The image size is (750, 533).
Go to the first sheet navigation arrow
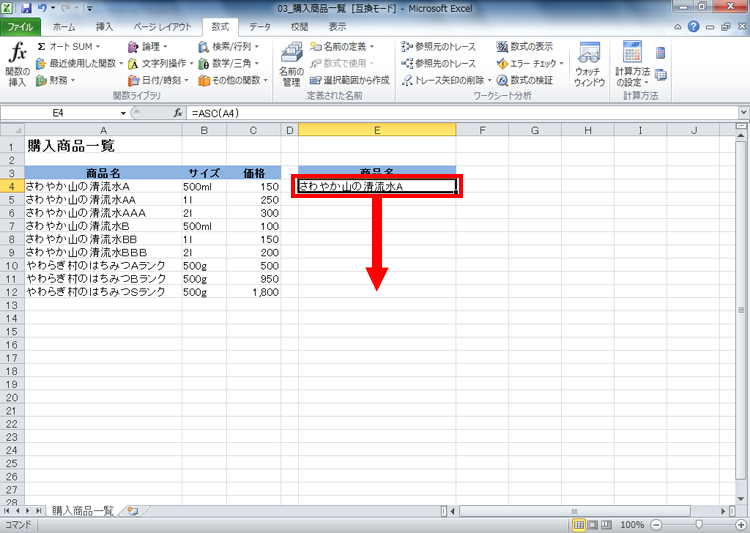tap(7, 511)
